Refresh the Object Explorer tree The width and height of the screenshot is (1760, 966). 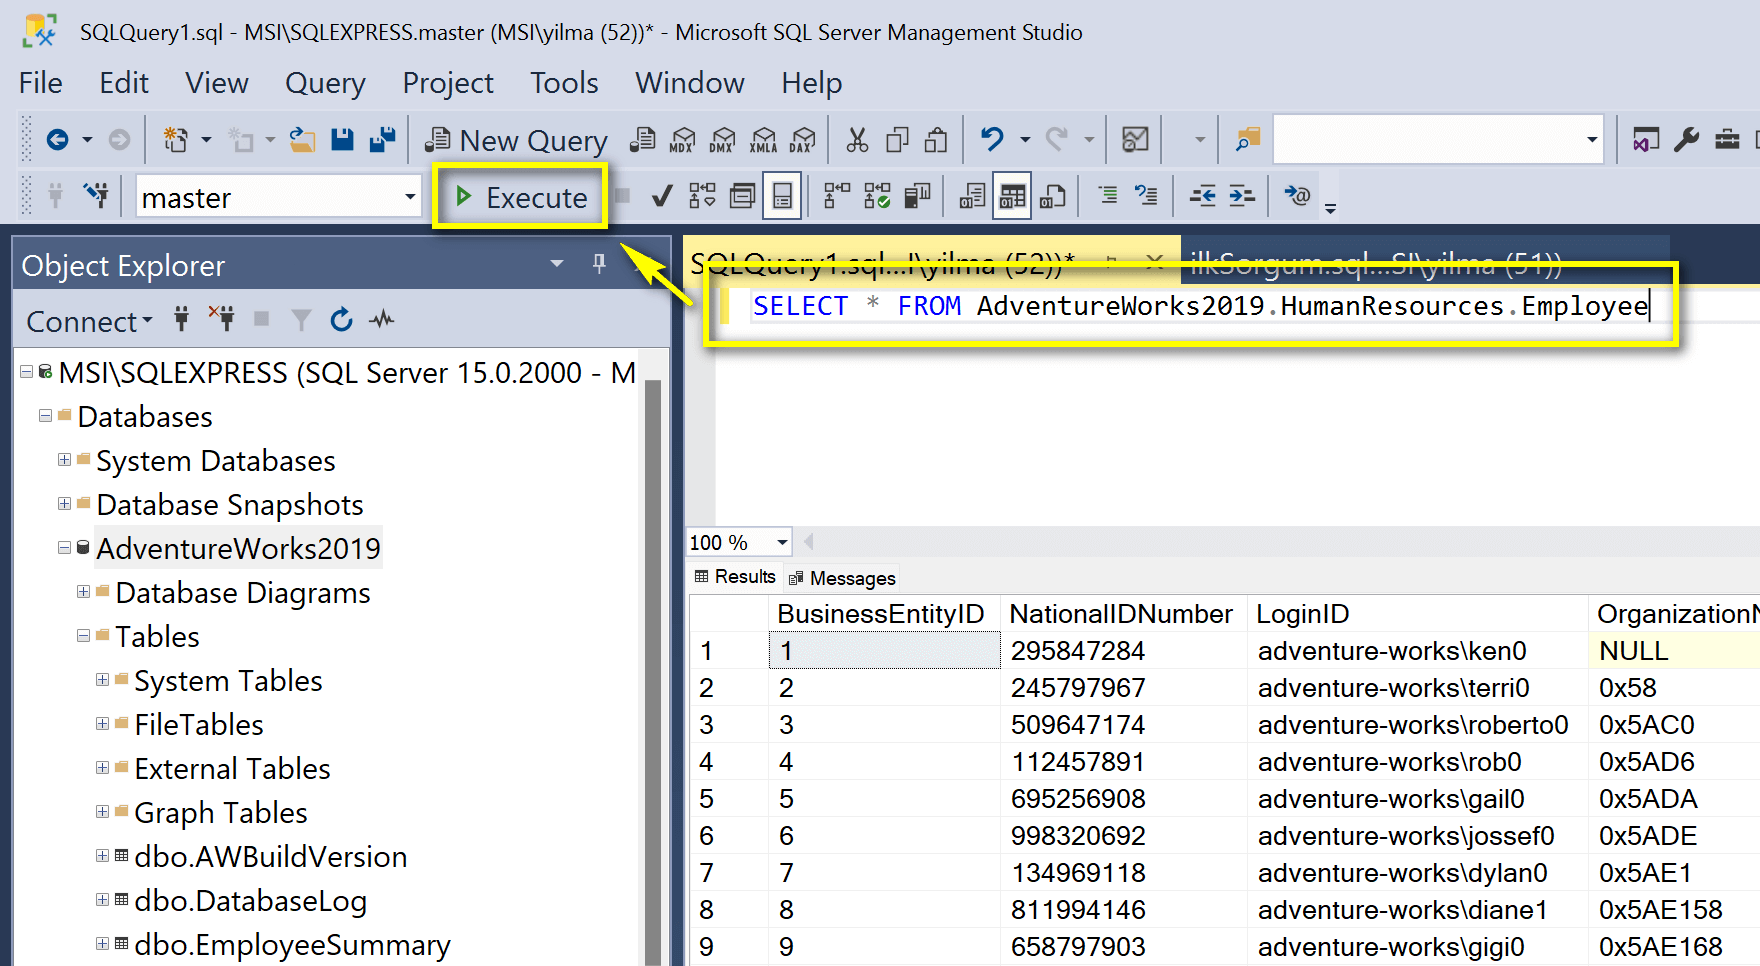click(x=341, y=320)
